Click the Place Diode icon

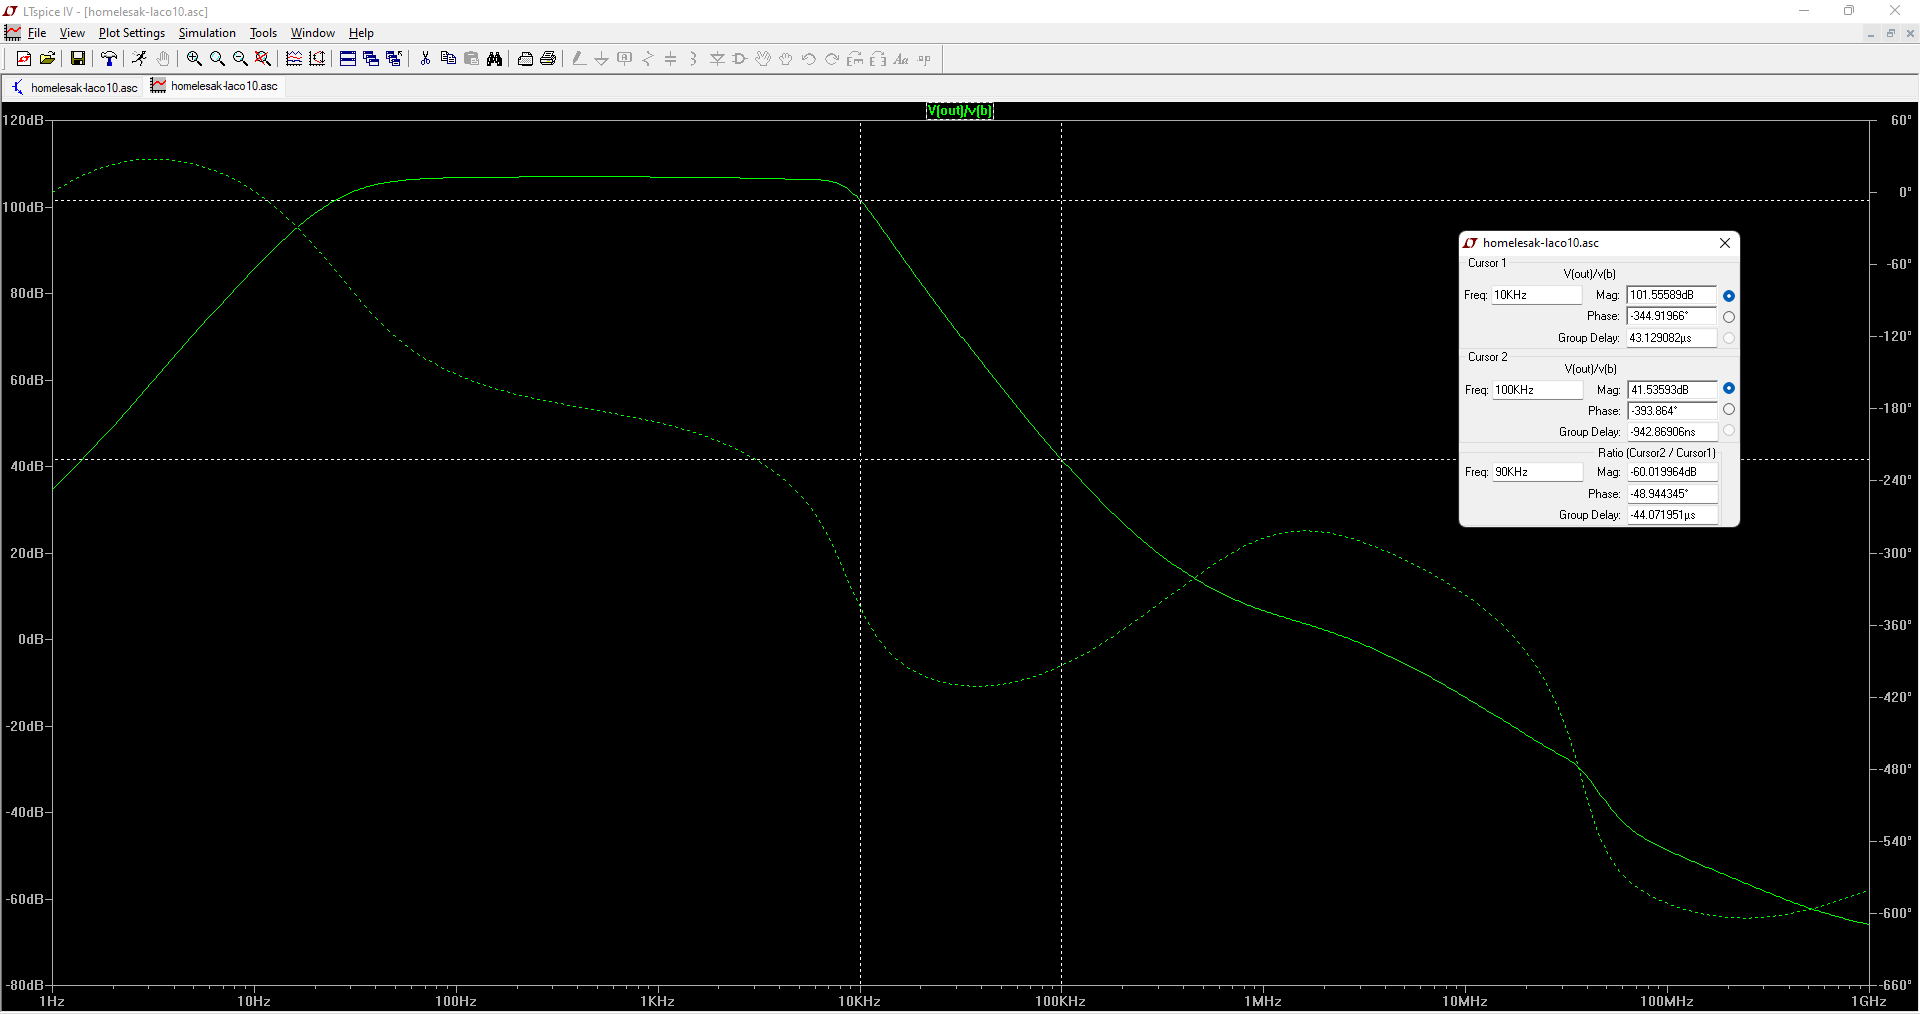(x=717, y=59)
